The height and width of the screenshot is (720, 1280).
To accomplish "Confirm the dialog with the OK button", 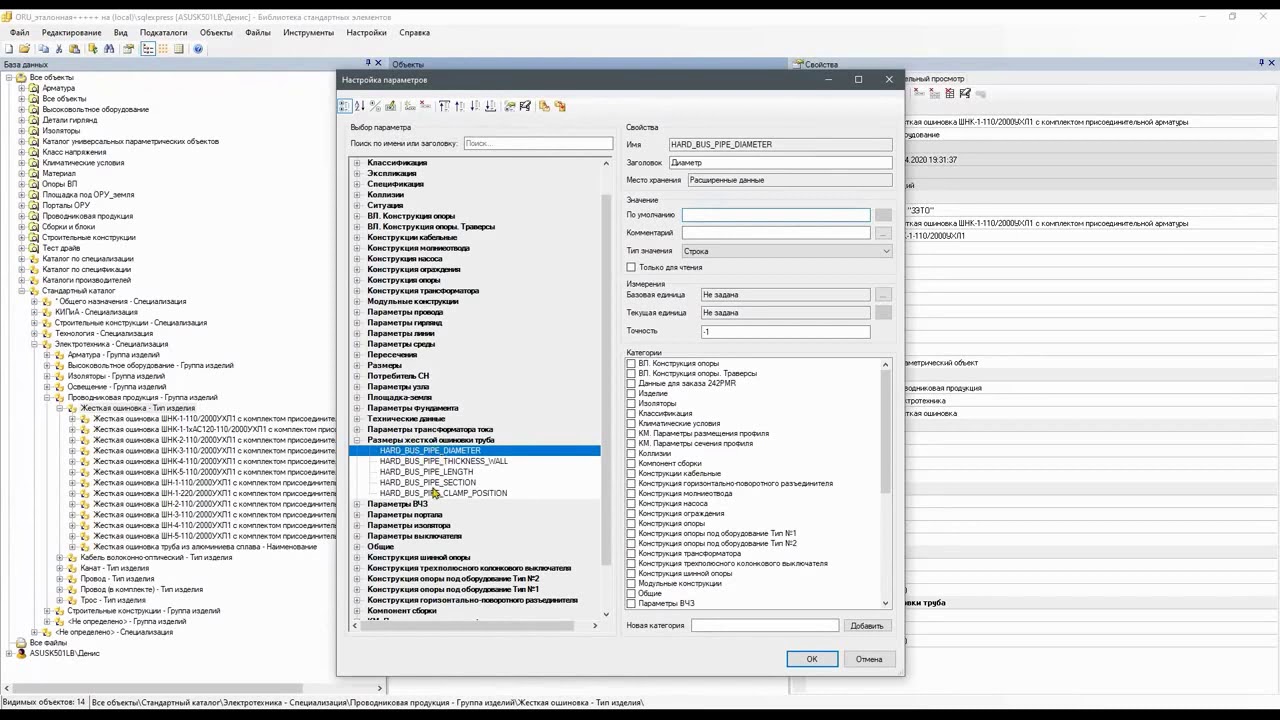I will [812, 659].
